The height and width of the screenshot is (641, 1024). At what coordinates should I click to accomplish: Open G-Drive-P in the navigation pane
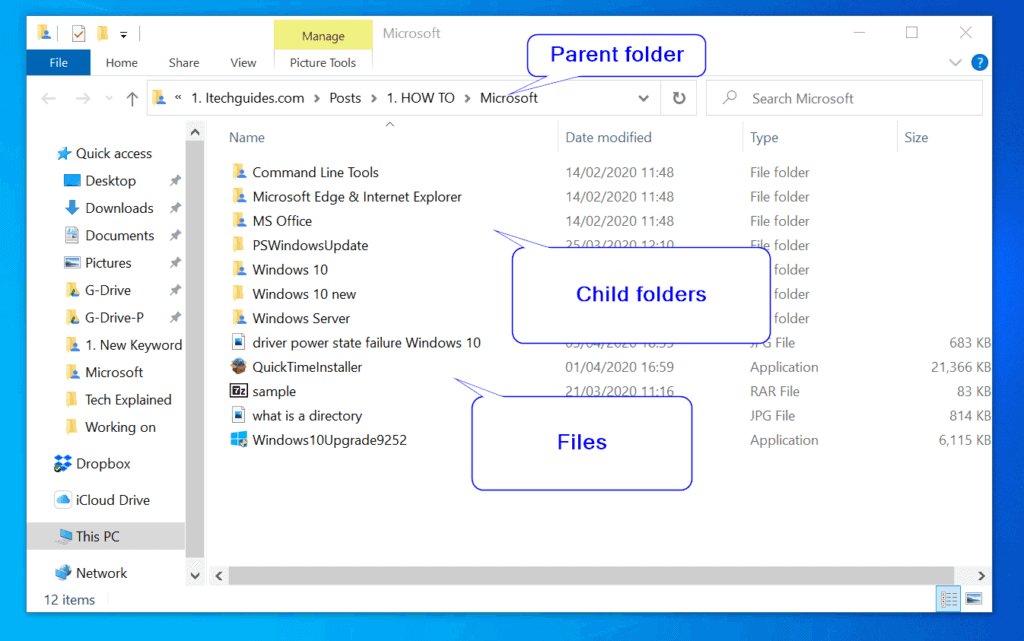click(x=104, y=318)
